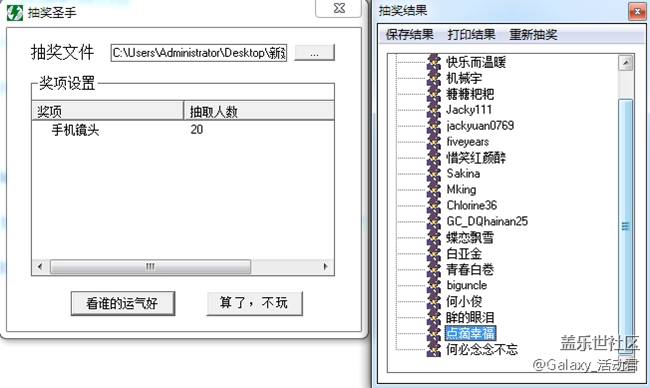Select winner 眸的眼泪 in results
This screenshot has width=650, height=388.
(470, 318)
